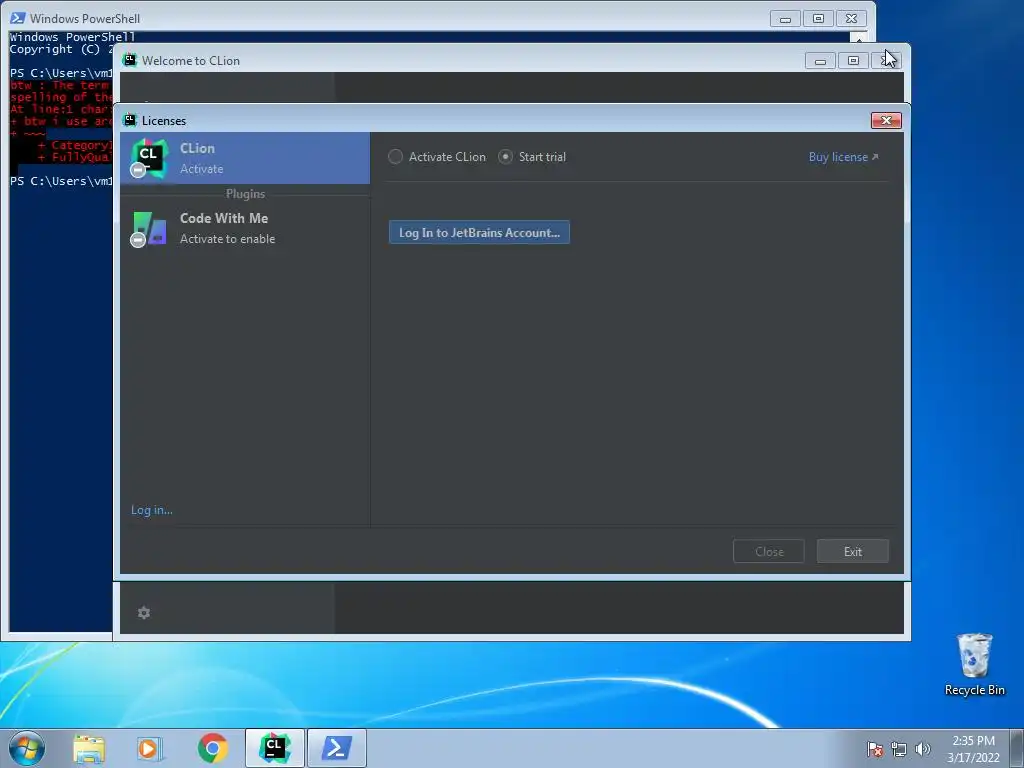Screen dimensions: 1024x768
Task: Open settings gear in Welcome to CLion window
Action: 144,613
